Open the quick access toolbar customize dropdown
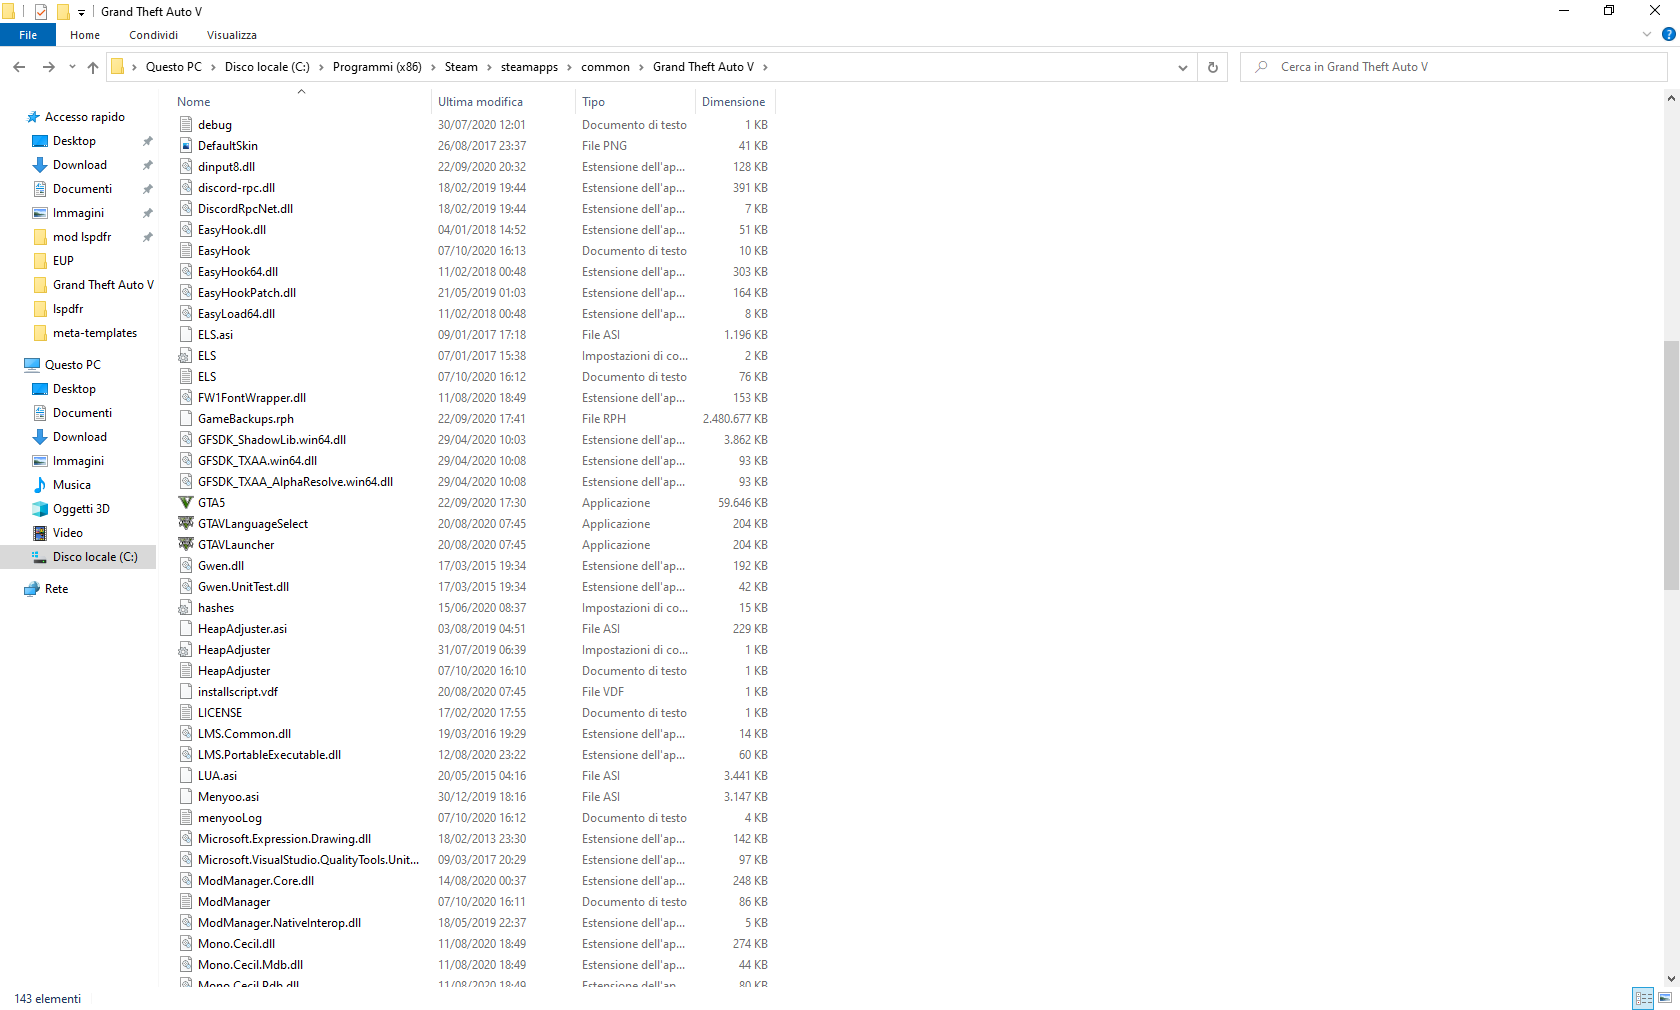The height and width of the screenshot is (1010, 1680). 81,13
